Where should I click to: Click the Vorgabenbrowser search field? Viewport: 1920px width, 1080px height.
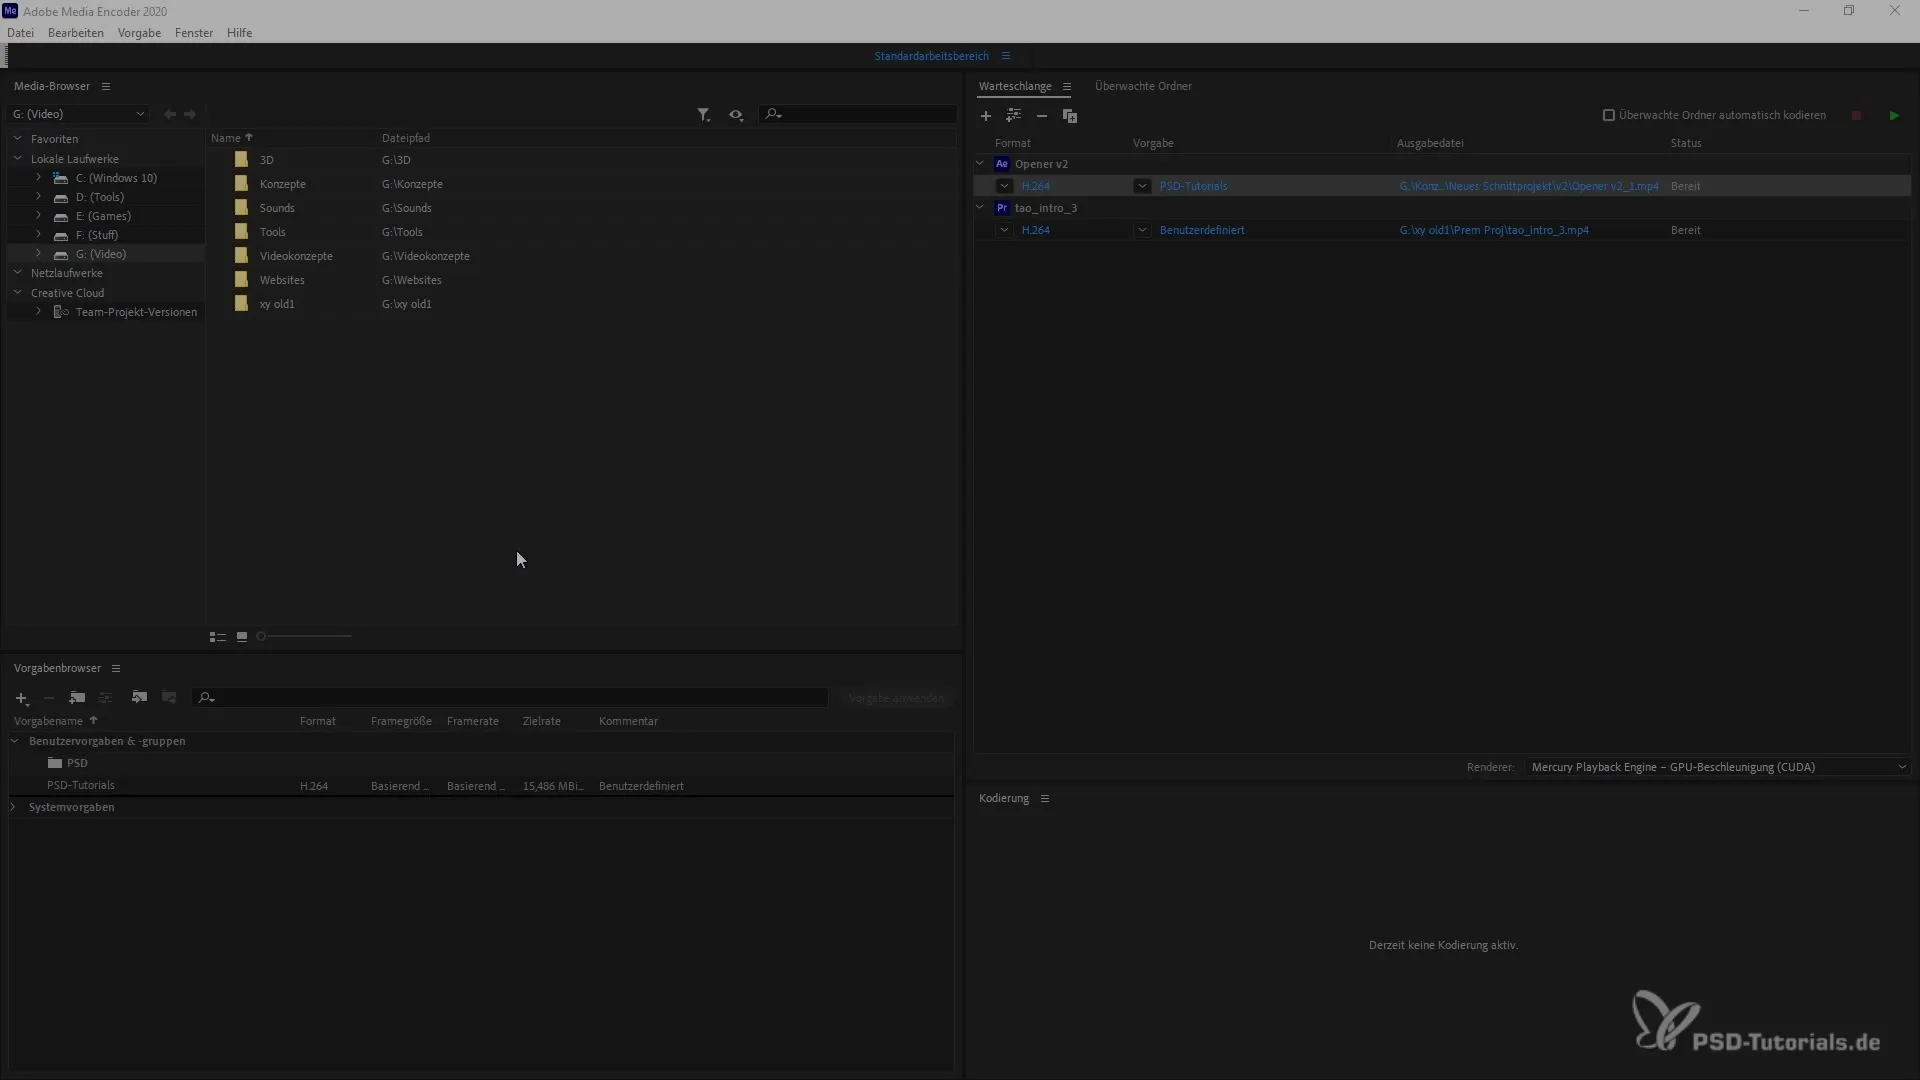tap(510, 698)
